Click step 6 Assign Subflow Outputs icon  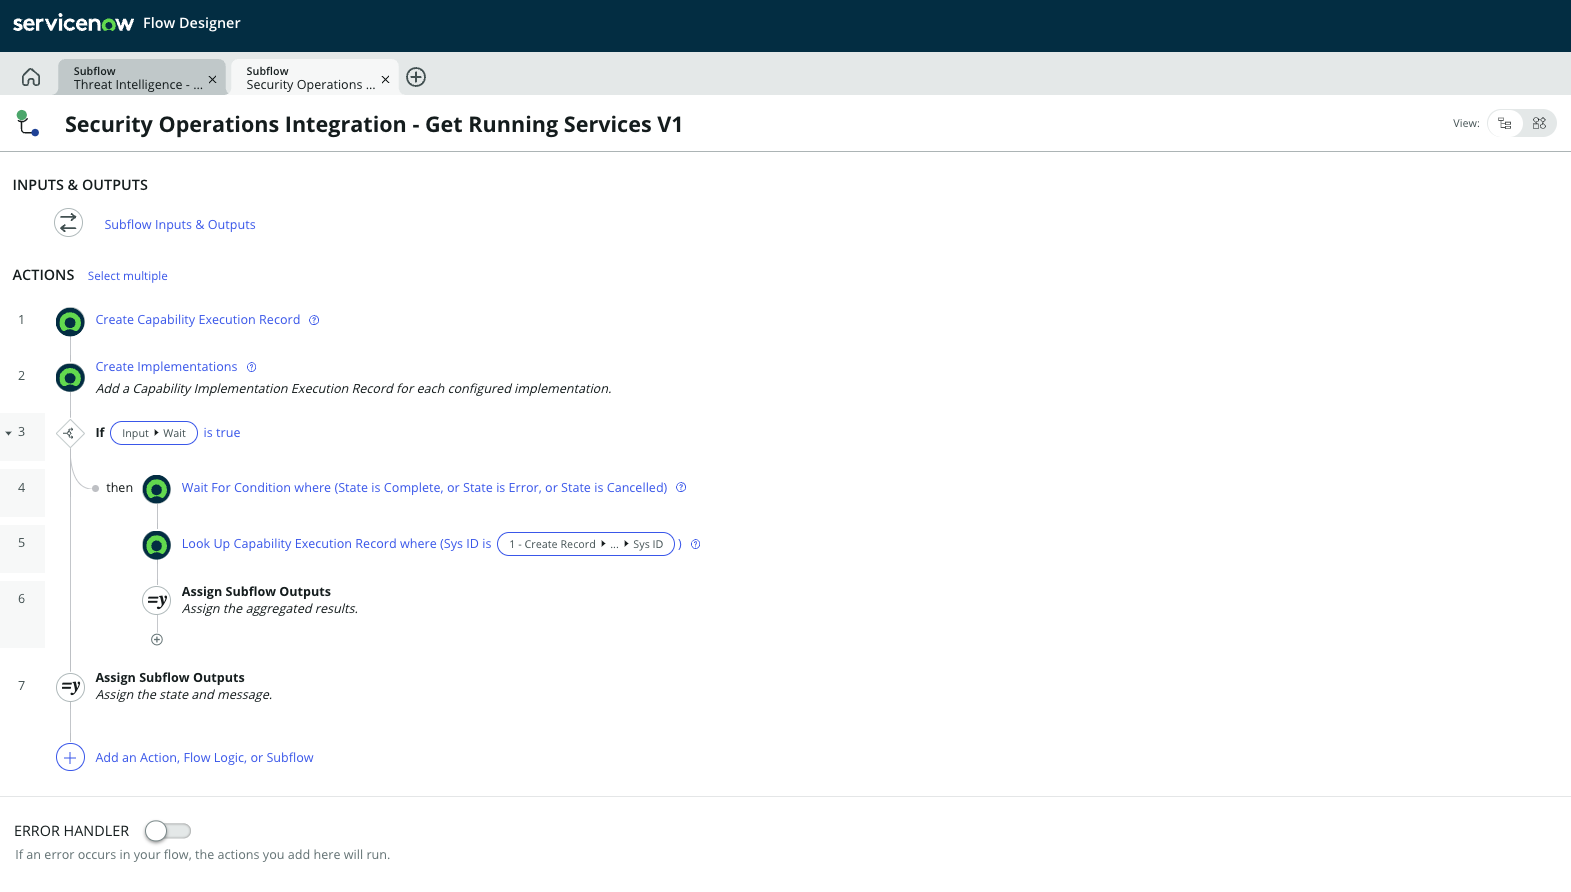157,600
